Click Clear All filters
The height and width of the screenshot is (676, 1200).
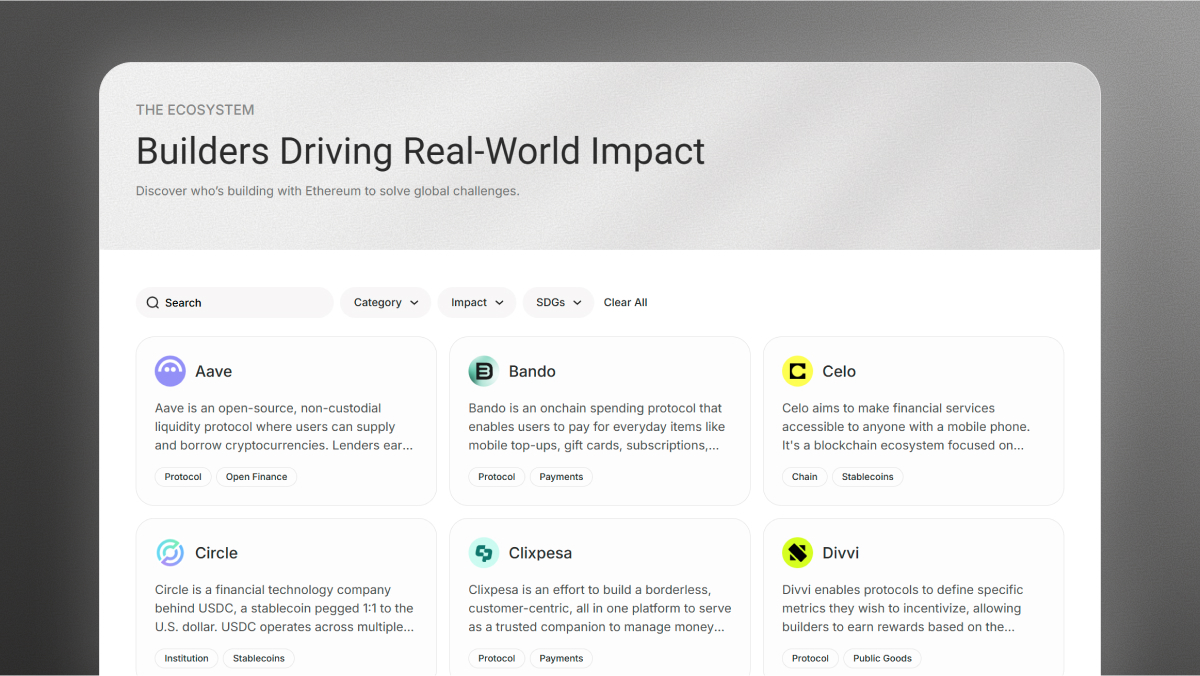point(626,302)
